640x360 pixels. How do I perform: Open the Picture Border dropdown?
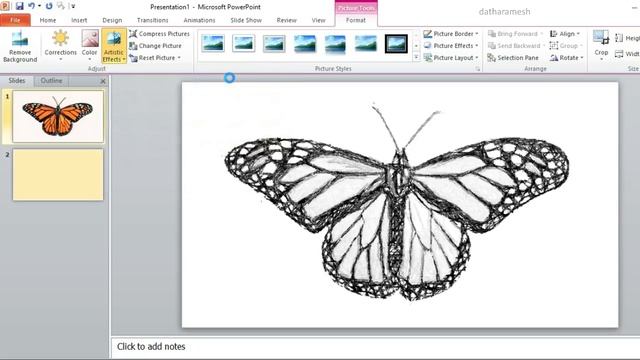(x=451, y=34)
